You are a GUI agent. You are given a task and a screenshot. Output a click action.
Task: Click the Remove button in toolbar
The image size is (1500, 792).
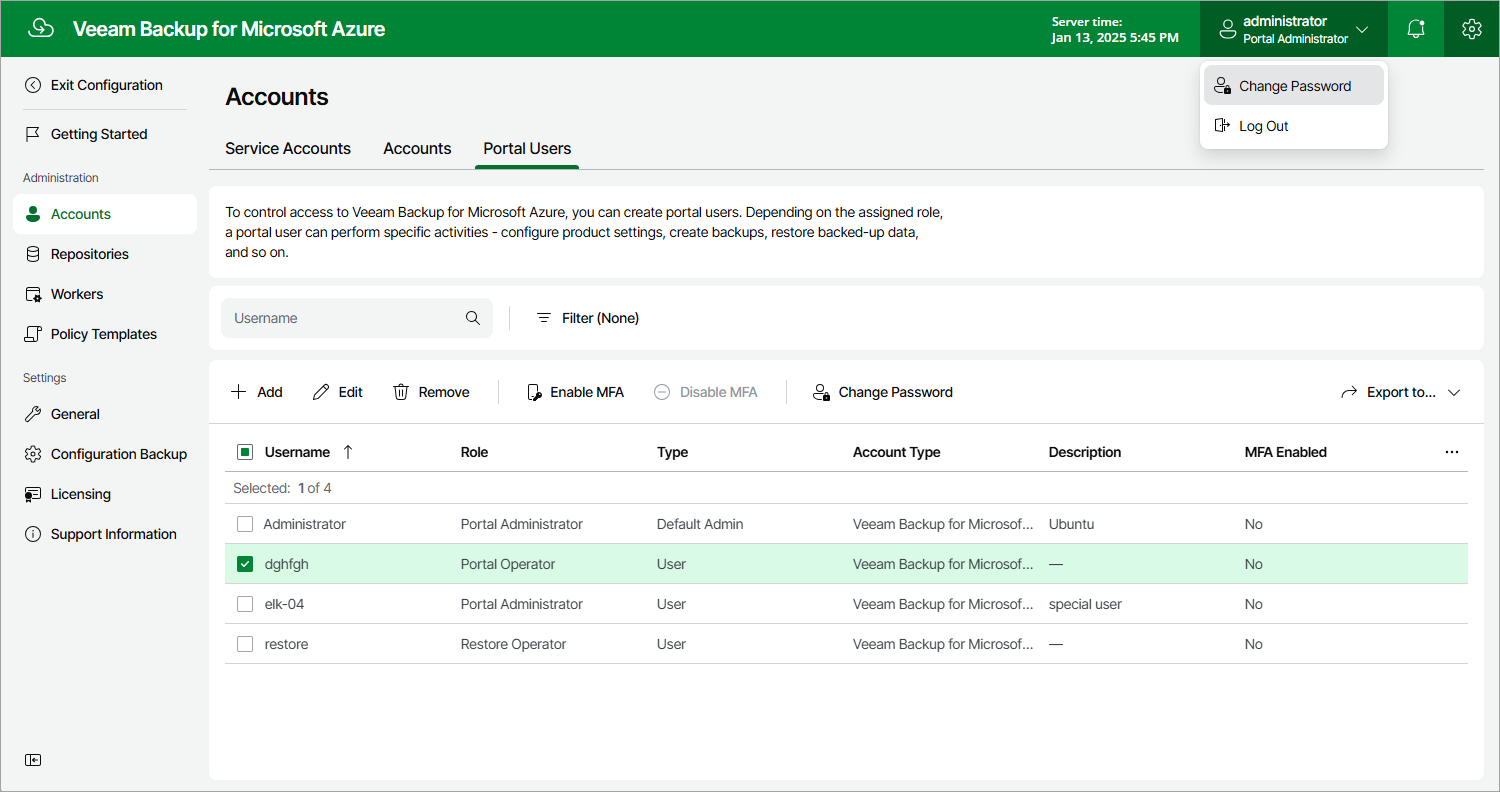click(x=431, y=392)
